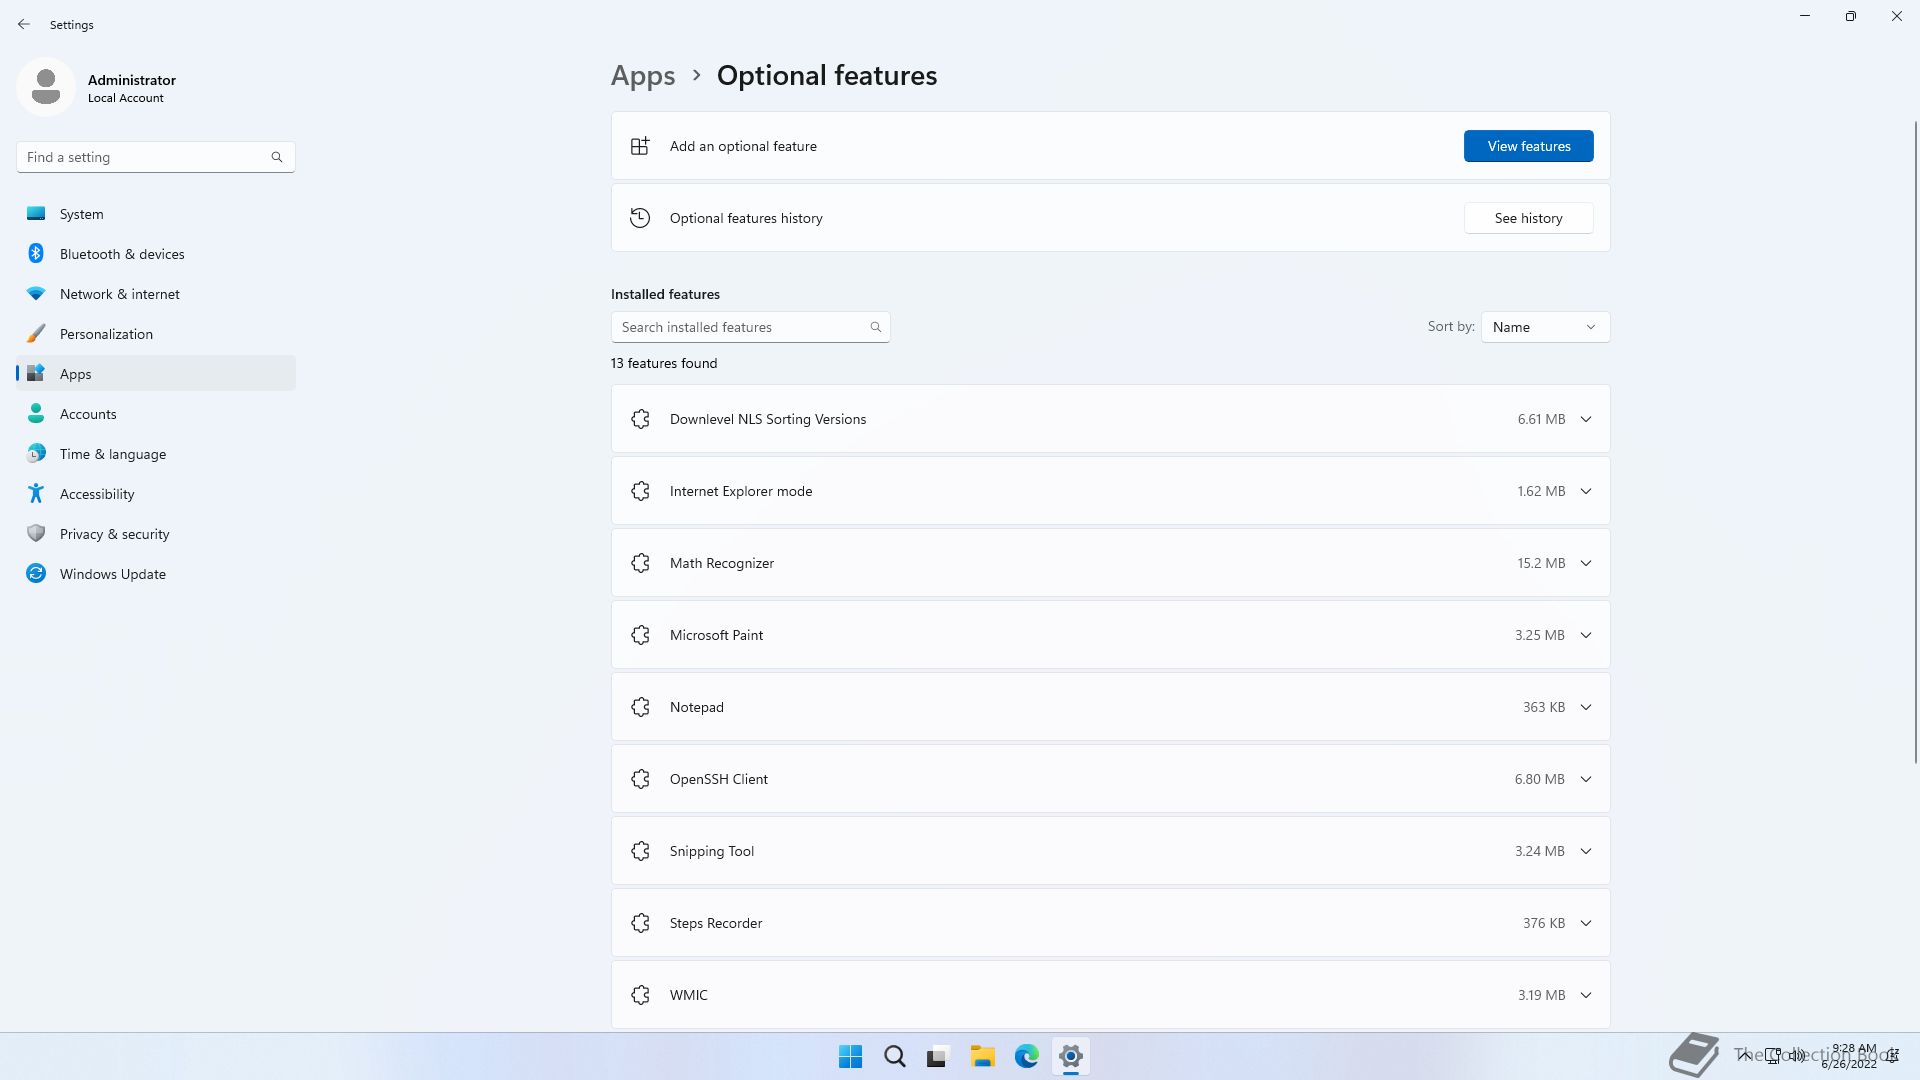Go to Bluetooth & devices
Image resolution: width=1920 pixels, height=1080 pixels.
[156, 254]
